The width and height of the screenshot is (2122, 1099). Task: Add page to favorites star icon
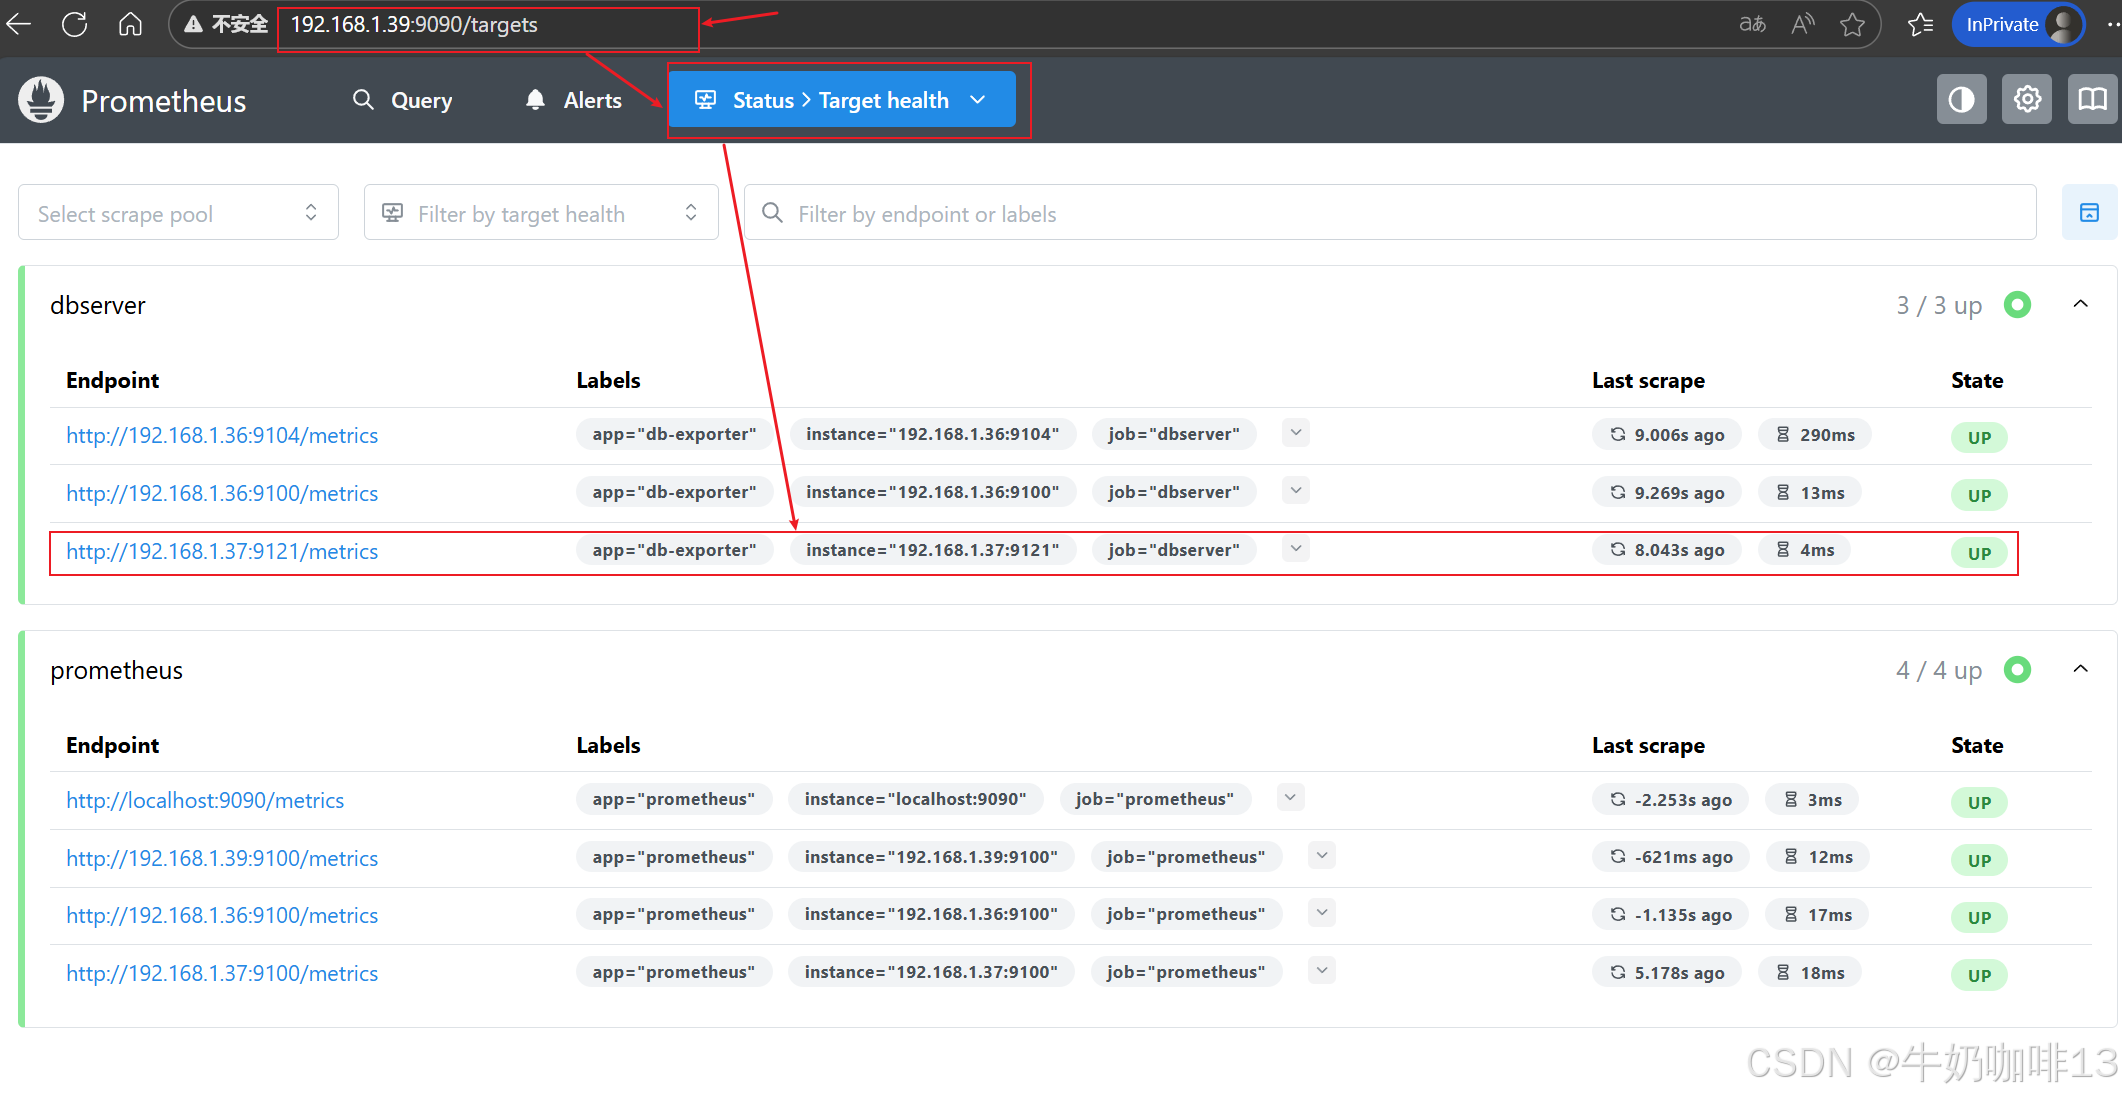click(x=1852, y=24)
